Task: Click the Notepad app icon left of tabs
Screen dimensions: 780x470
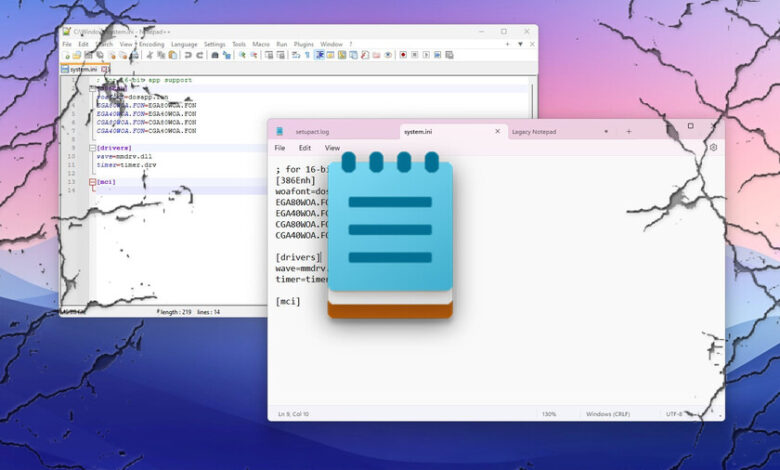Action: pos(280,131)
